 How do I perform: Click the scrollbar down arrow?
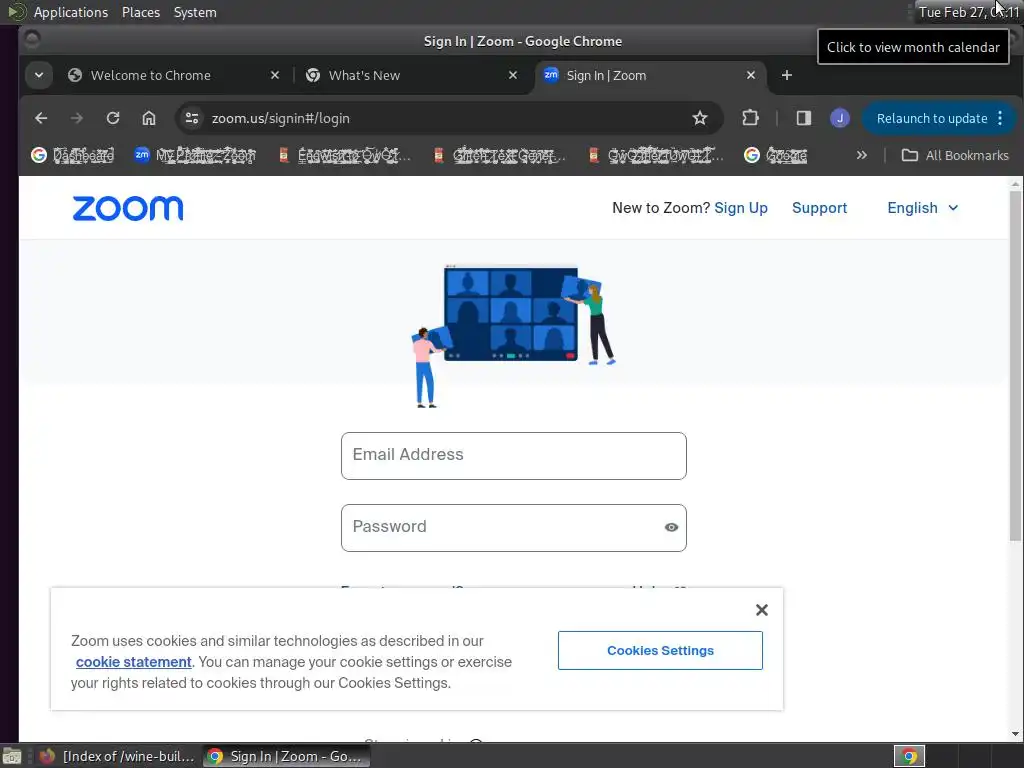coord(1015,734)
